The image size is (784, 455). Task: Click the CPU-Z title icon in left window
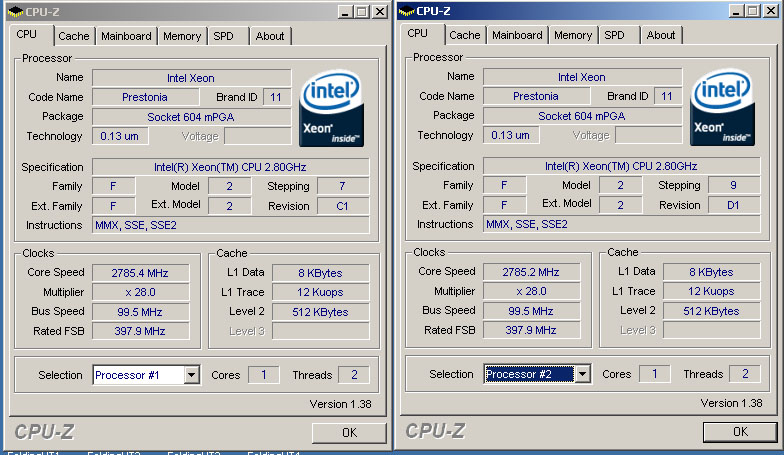16,12
